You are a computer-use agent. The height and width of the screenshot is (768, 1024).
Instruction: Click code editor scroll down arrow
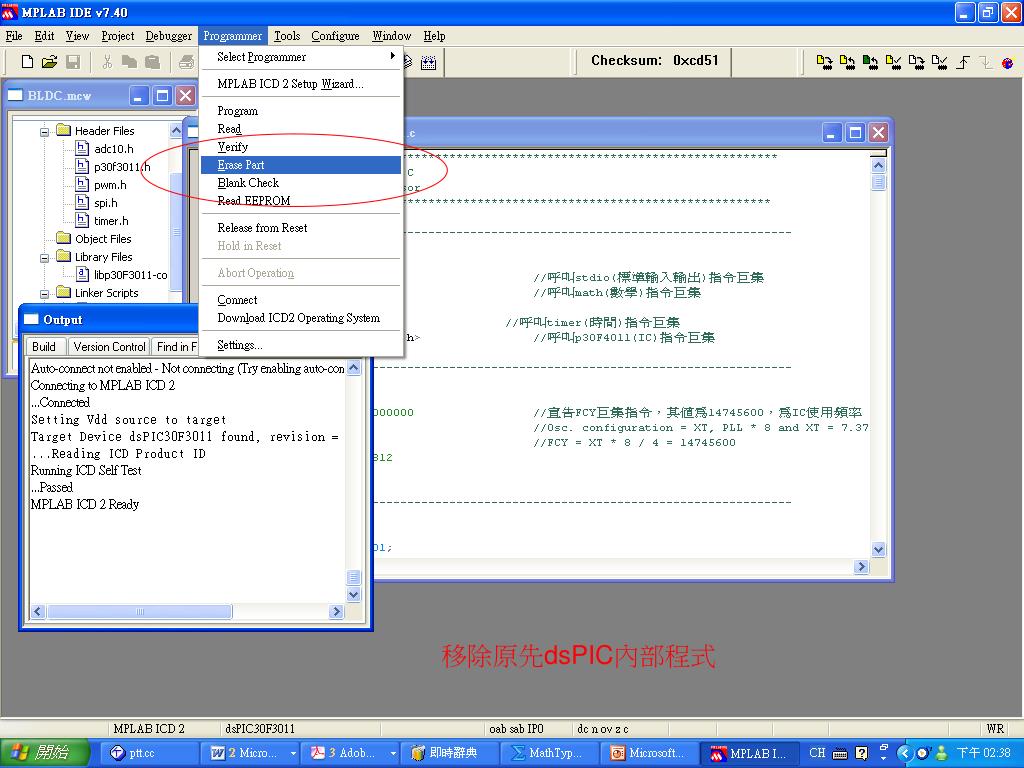click(878, 549)
